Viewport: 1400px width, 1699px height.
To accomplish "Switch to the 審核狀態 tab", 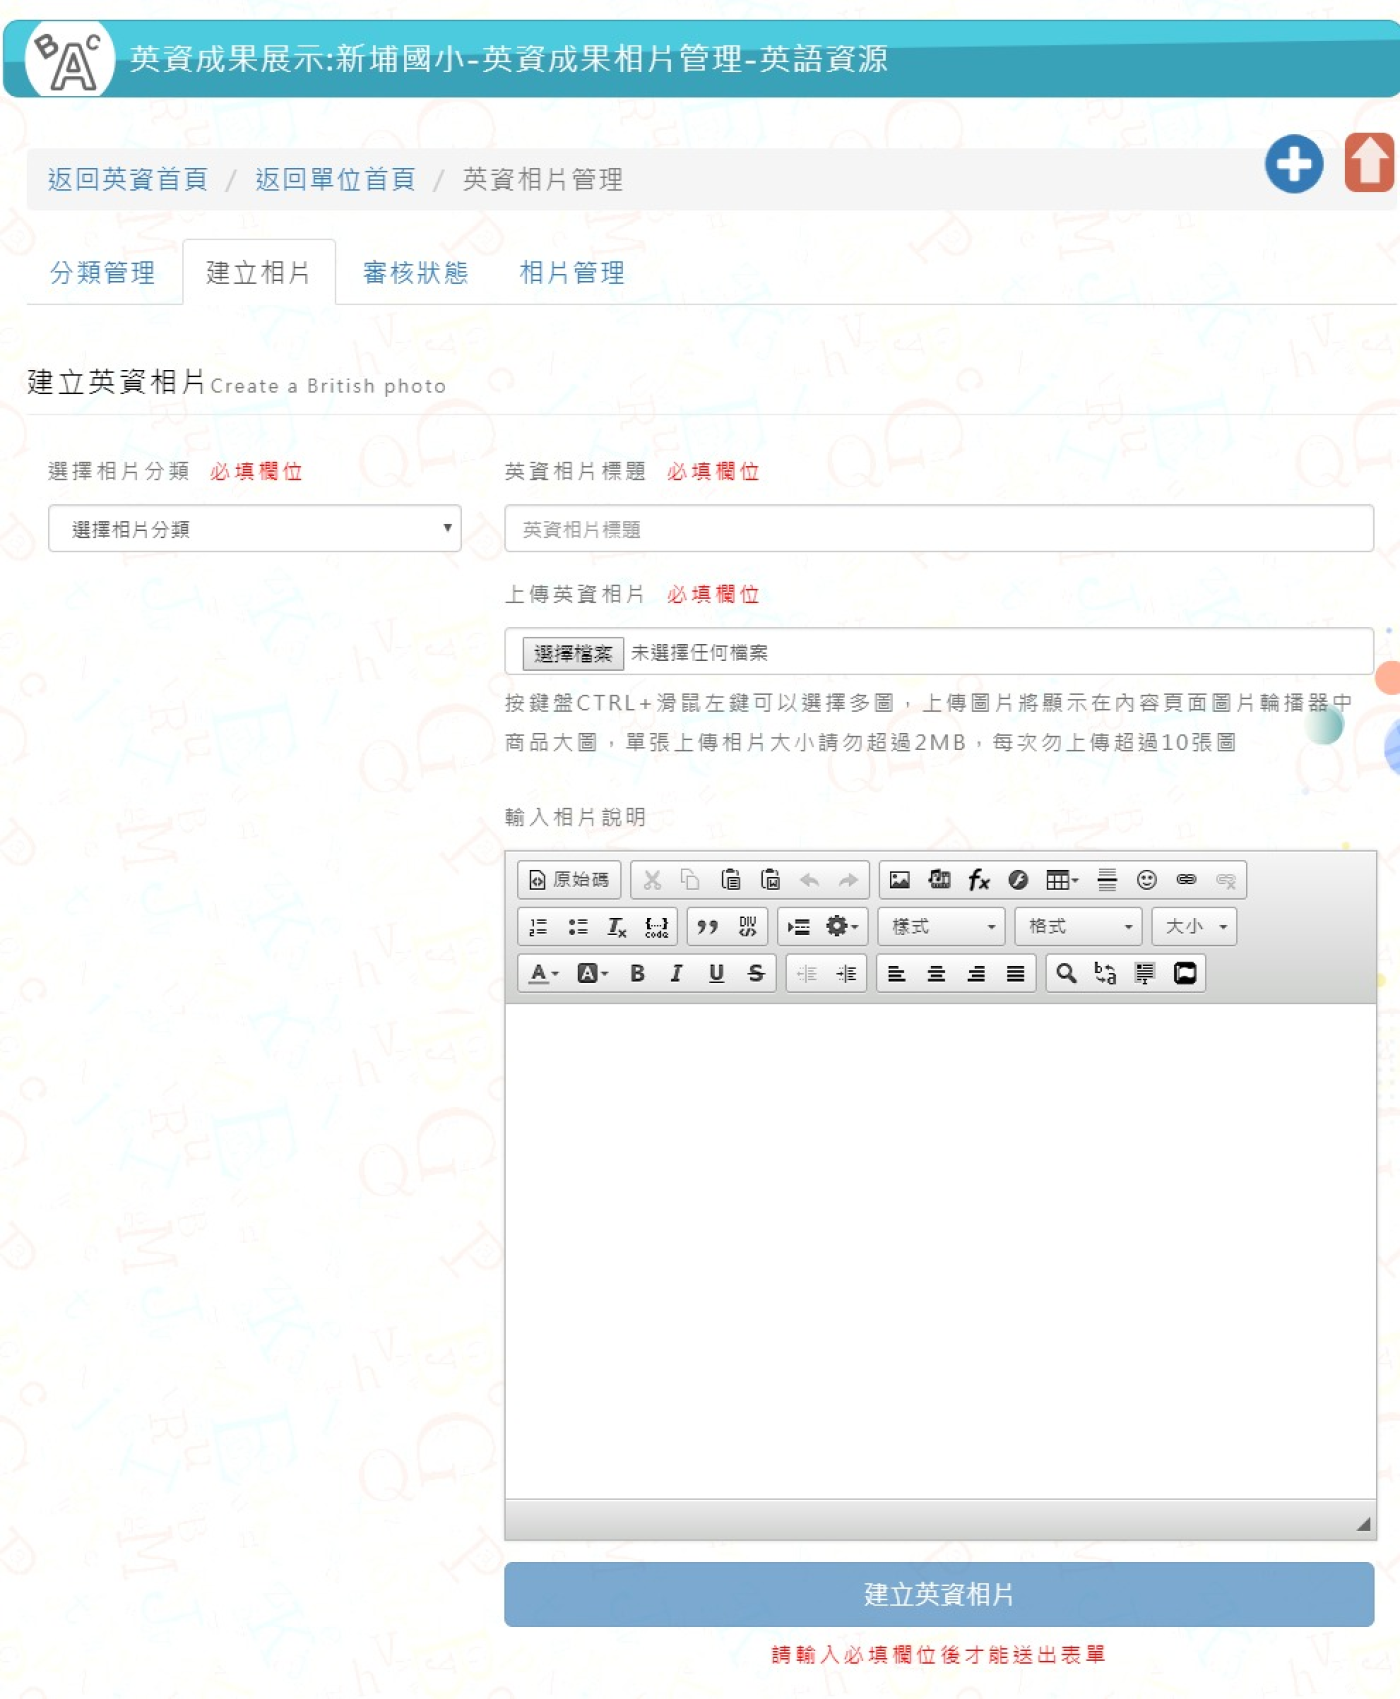I will 415,273.
